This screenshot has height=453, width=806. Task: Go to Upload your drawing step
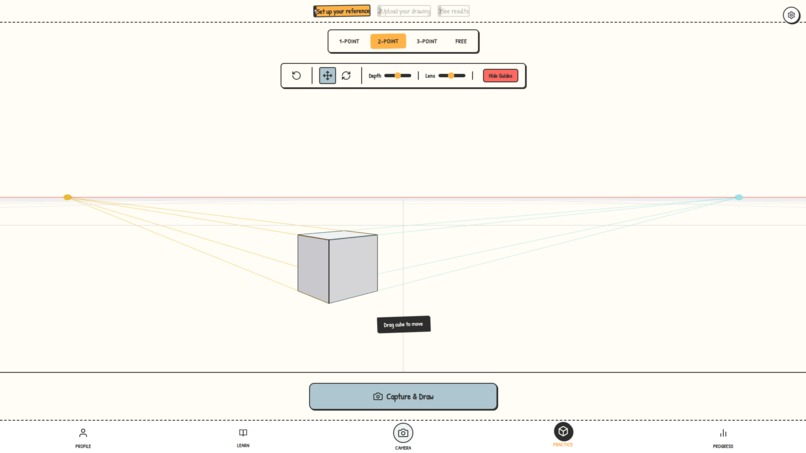click(404, 11)
